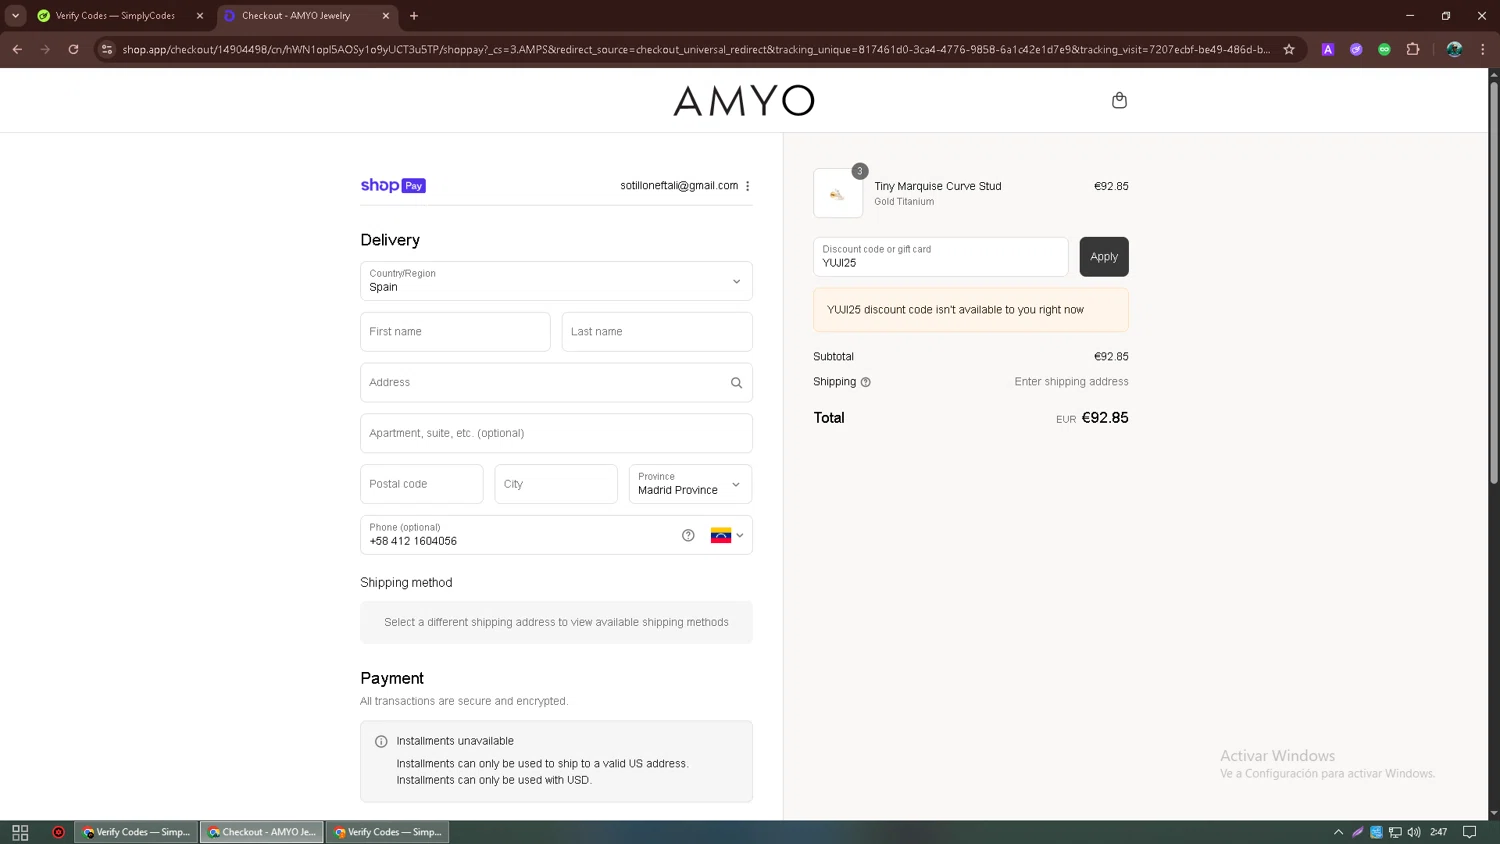Expand the Province dropdown
Viewport: 1500px width, 844px height.
click(690, 484)
